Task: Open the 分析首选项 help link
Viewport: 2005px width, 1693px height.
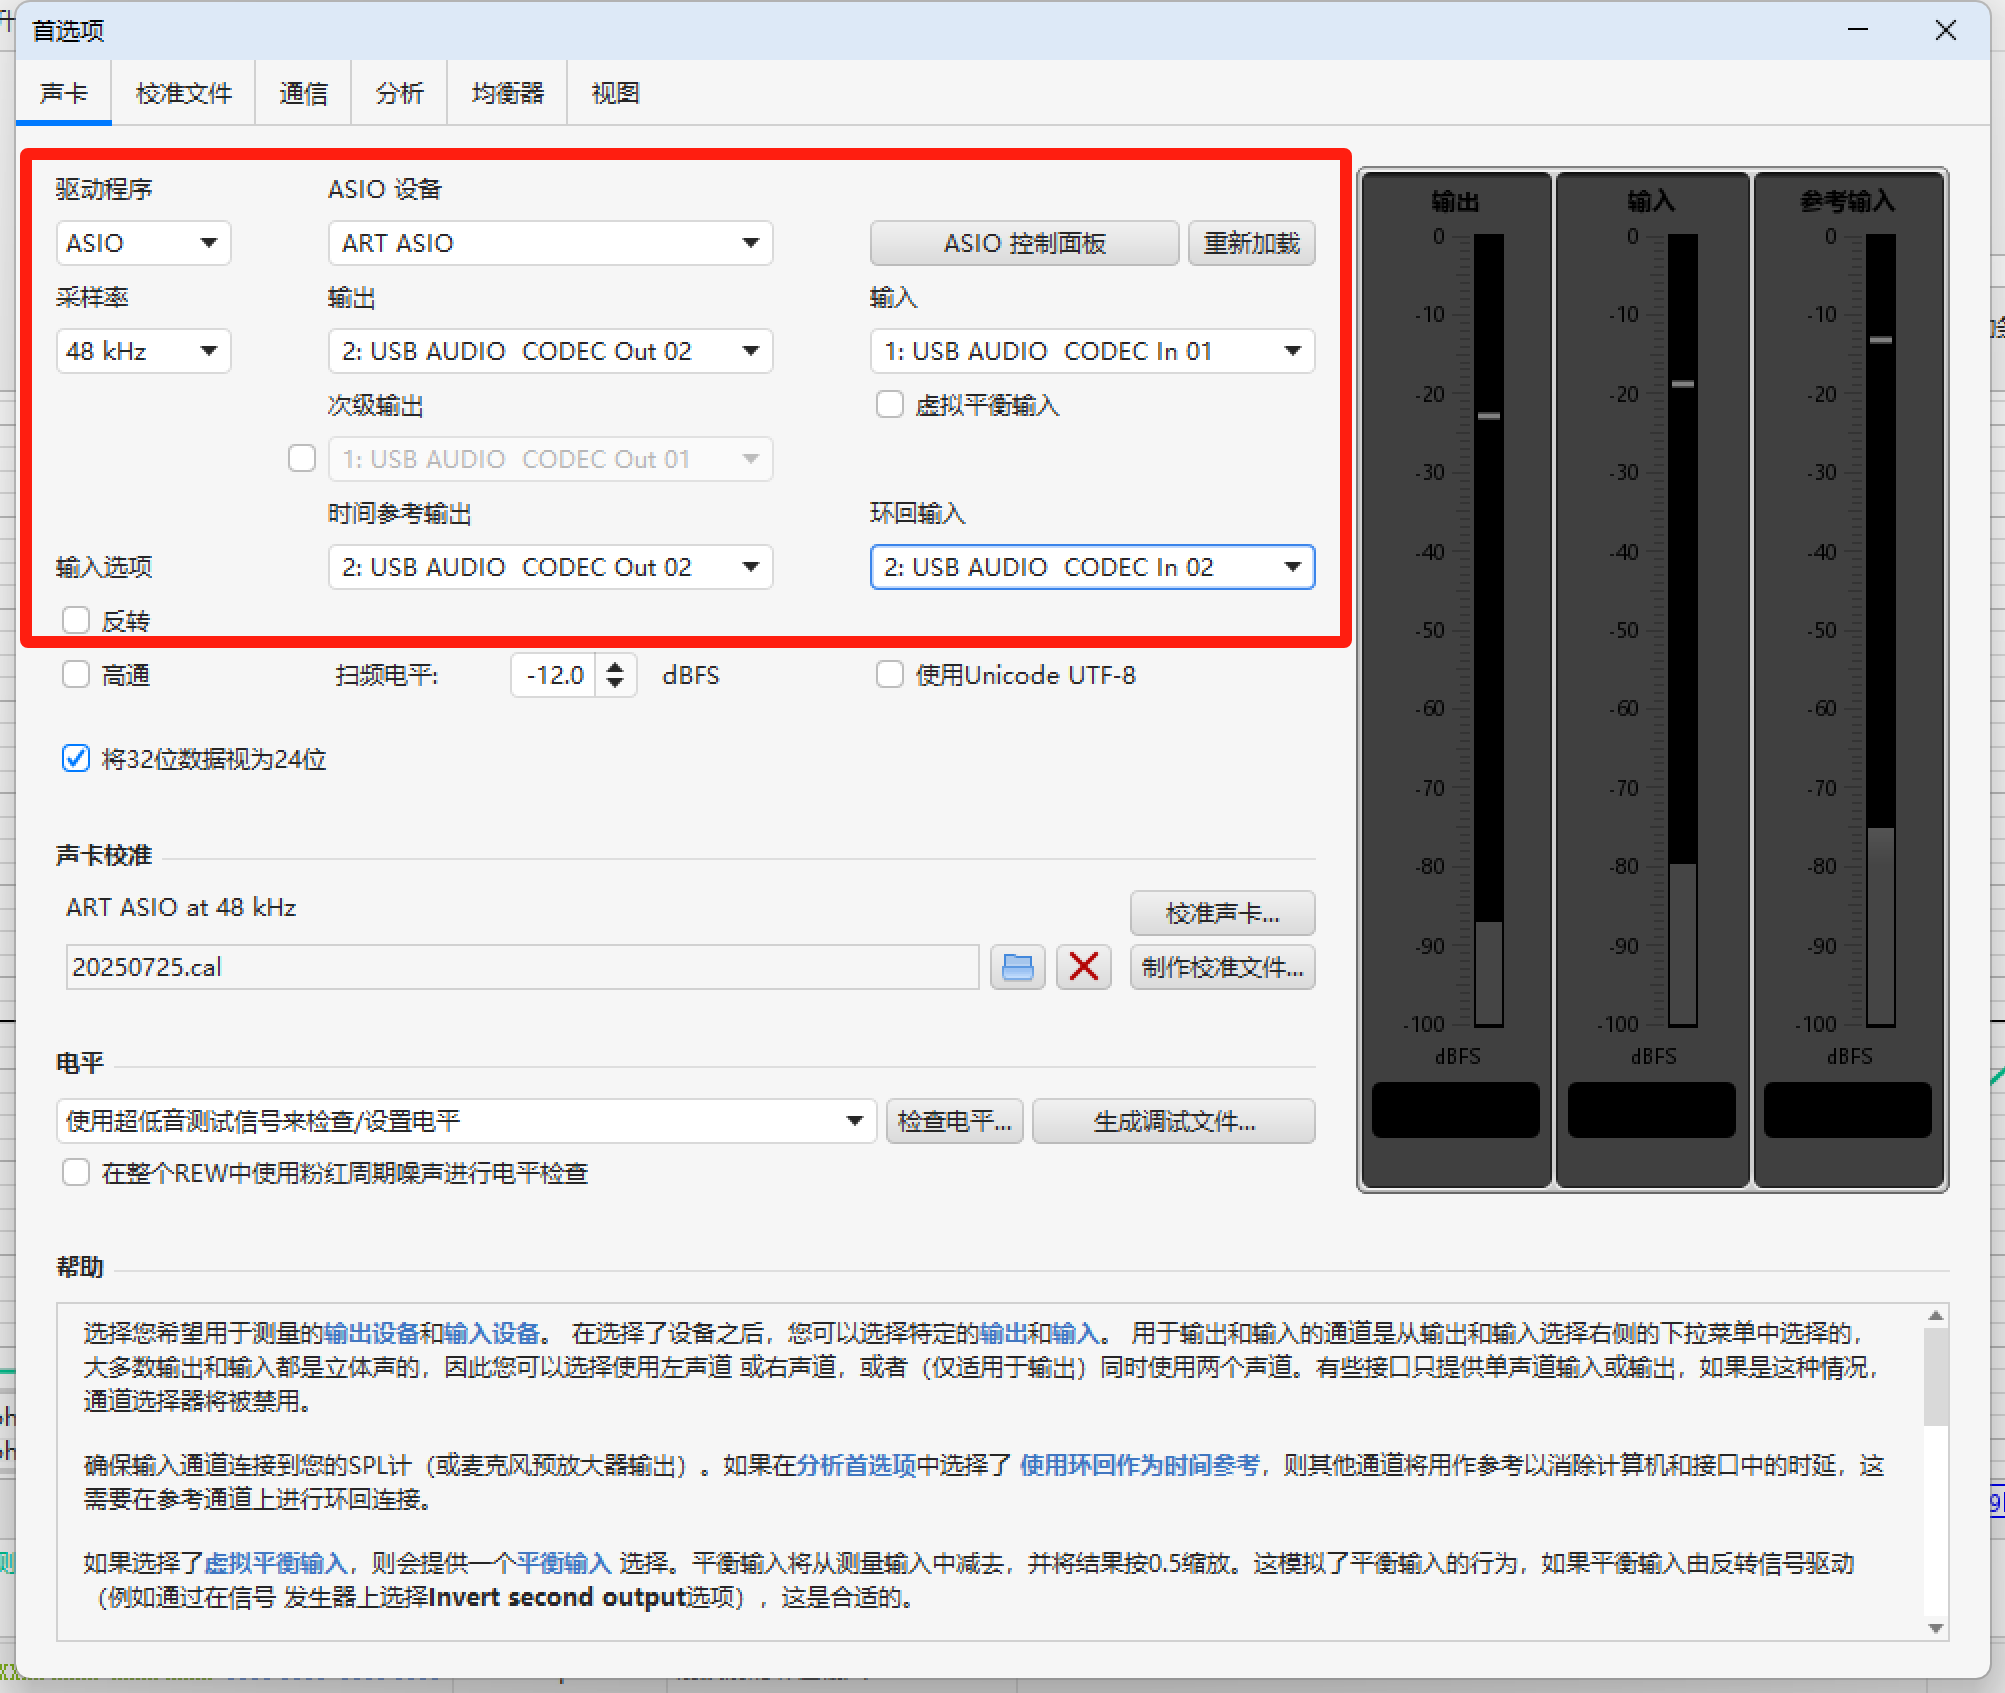Action: pos(856,1465)
